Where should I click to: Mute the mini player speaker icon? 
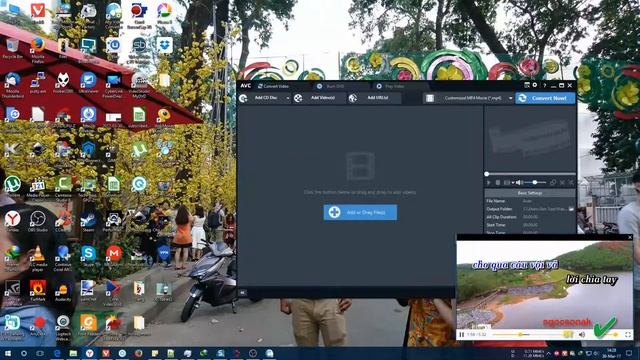click(x=582, y=335)
